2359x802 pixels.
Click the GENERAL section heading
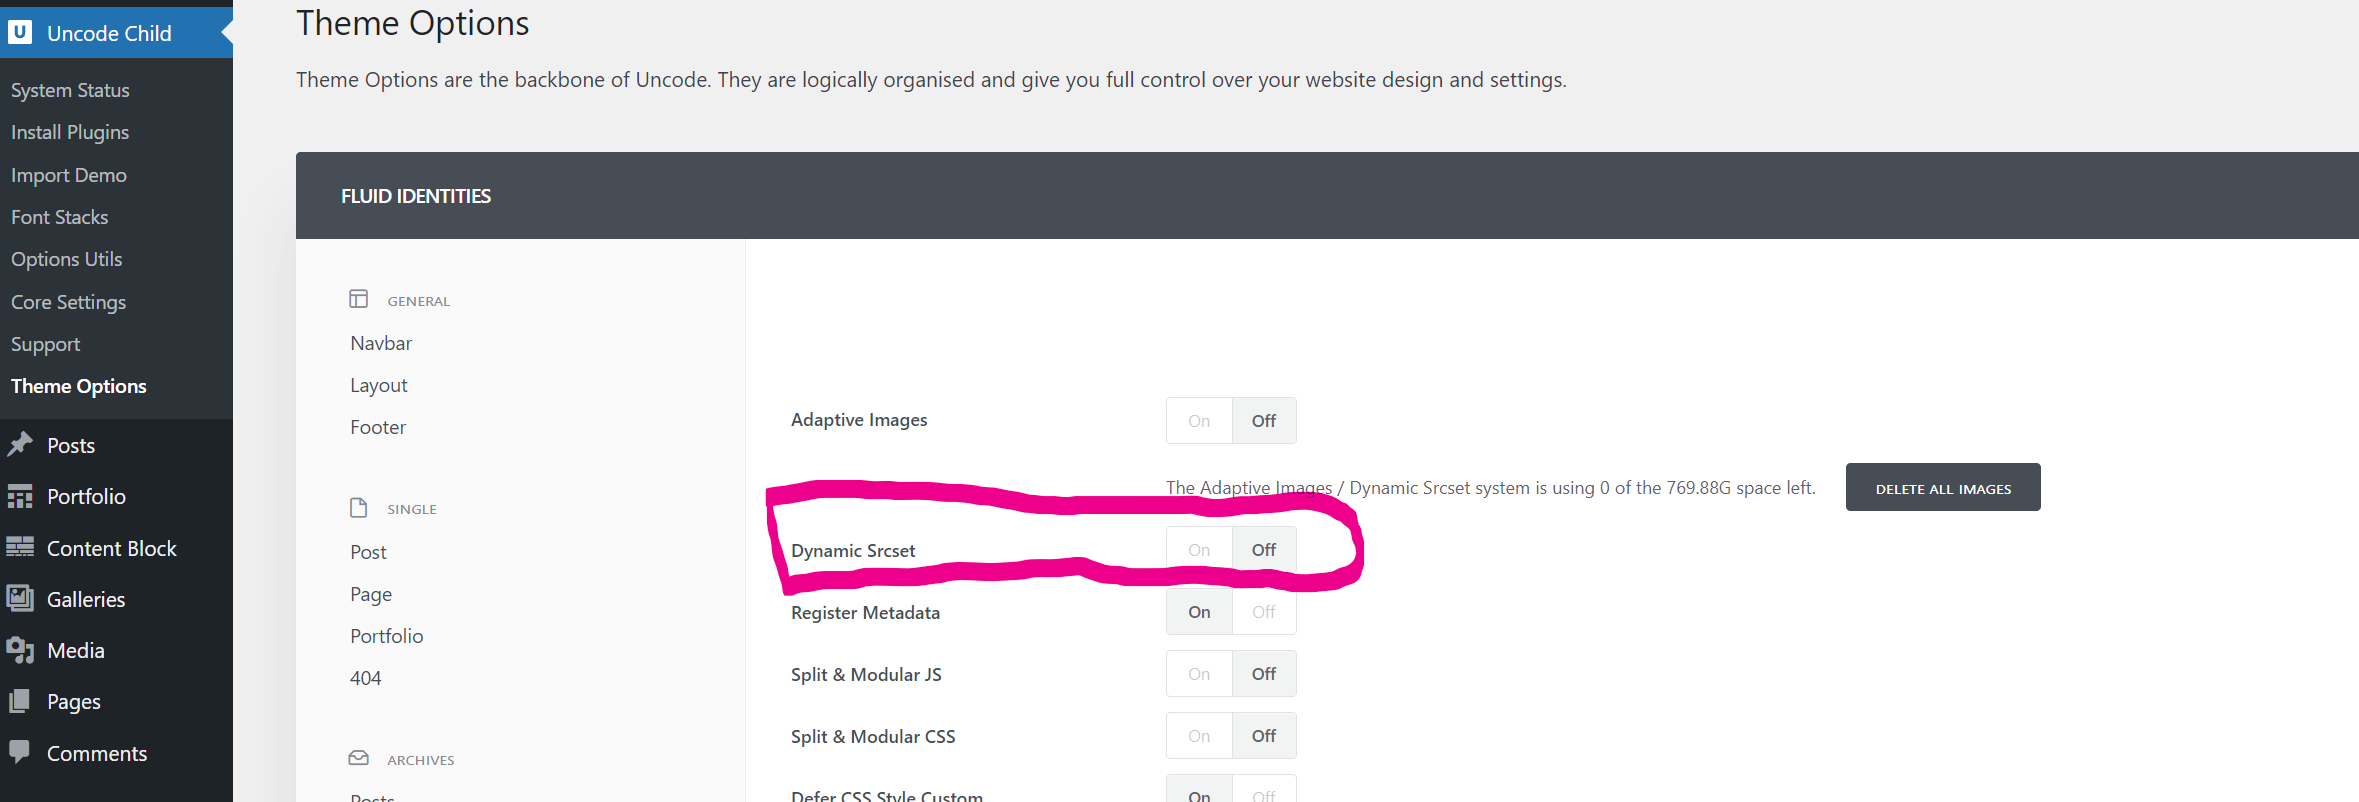click(x=419, y=301)
